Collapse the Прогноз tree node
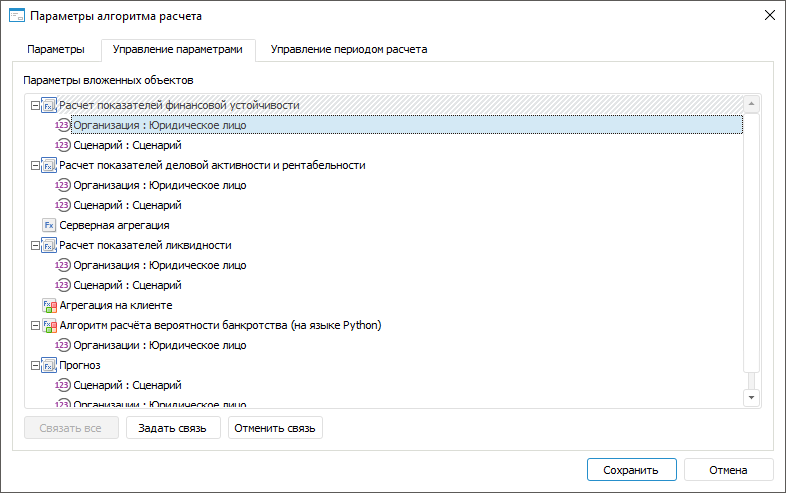Image resolution: width=786 pixels, height=493 pixels. coord(36,365)
